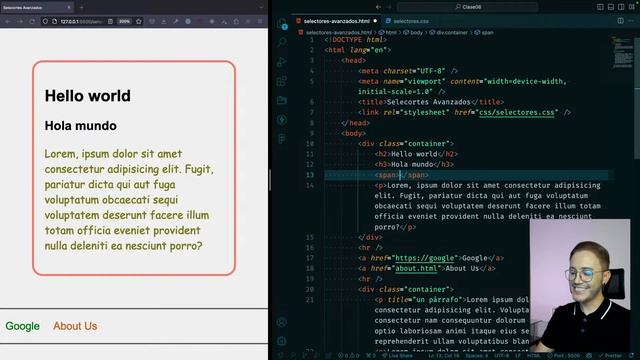Viewport: 640px width, 360px height.
Task: Open the Search icon in VS Code activity bar
Action: [282, 42]
